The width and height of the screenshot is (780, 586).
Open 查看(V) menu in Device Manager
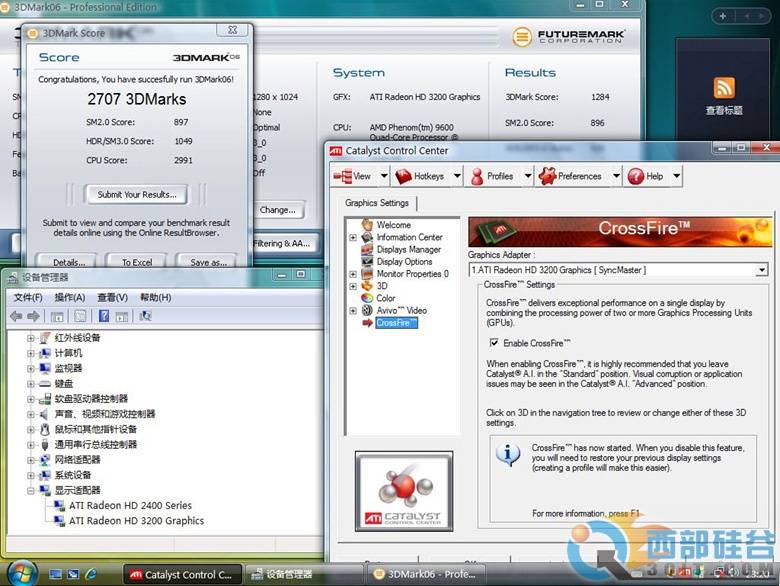112,297
